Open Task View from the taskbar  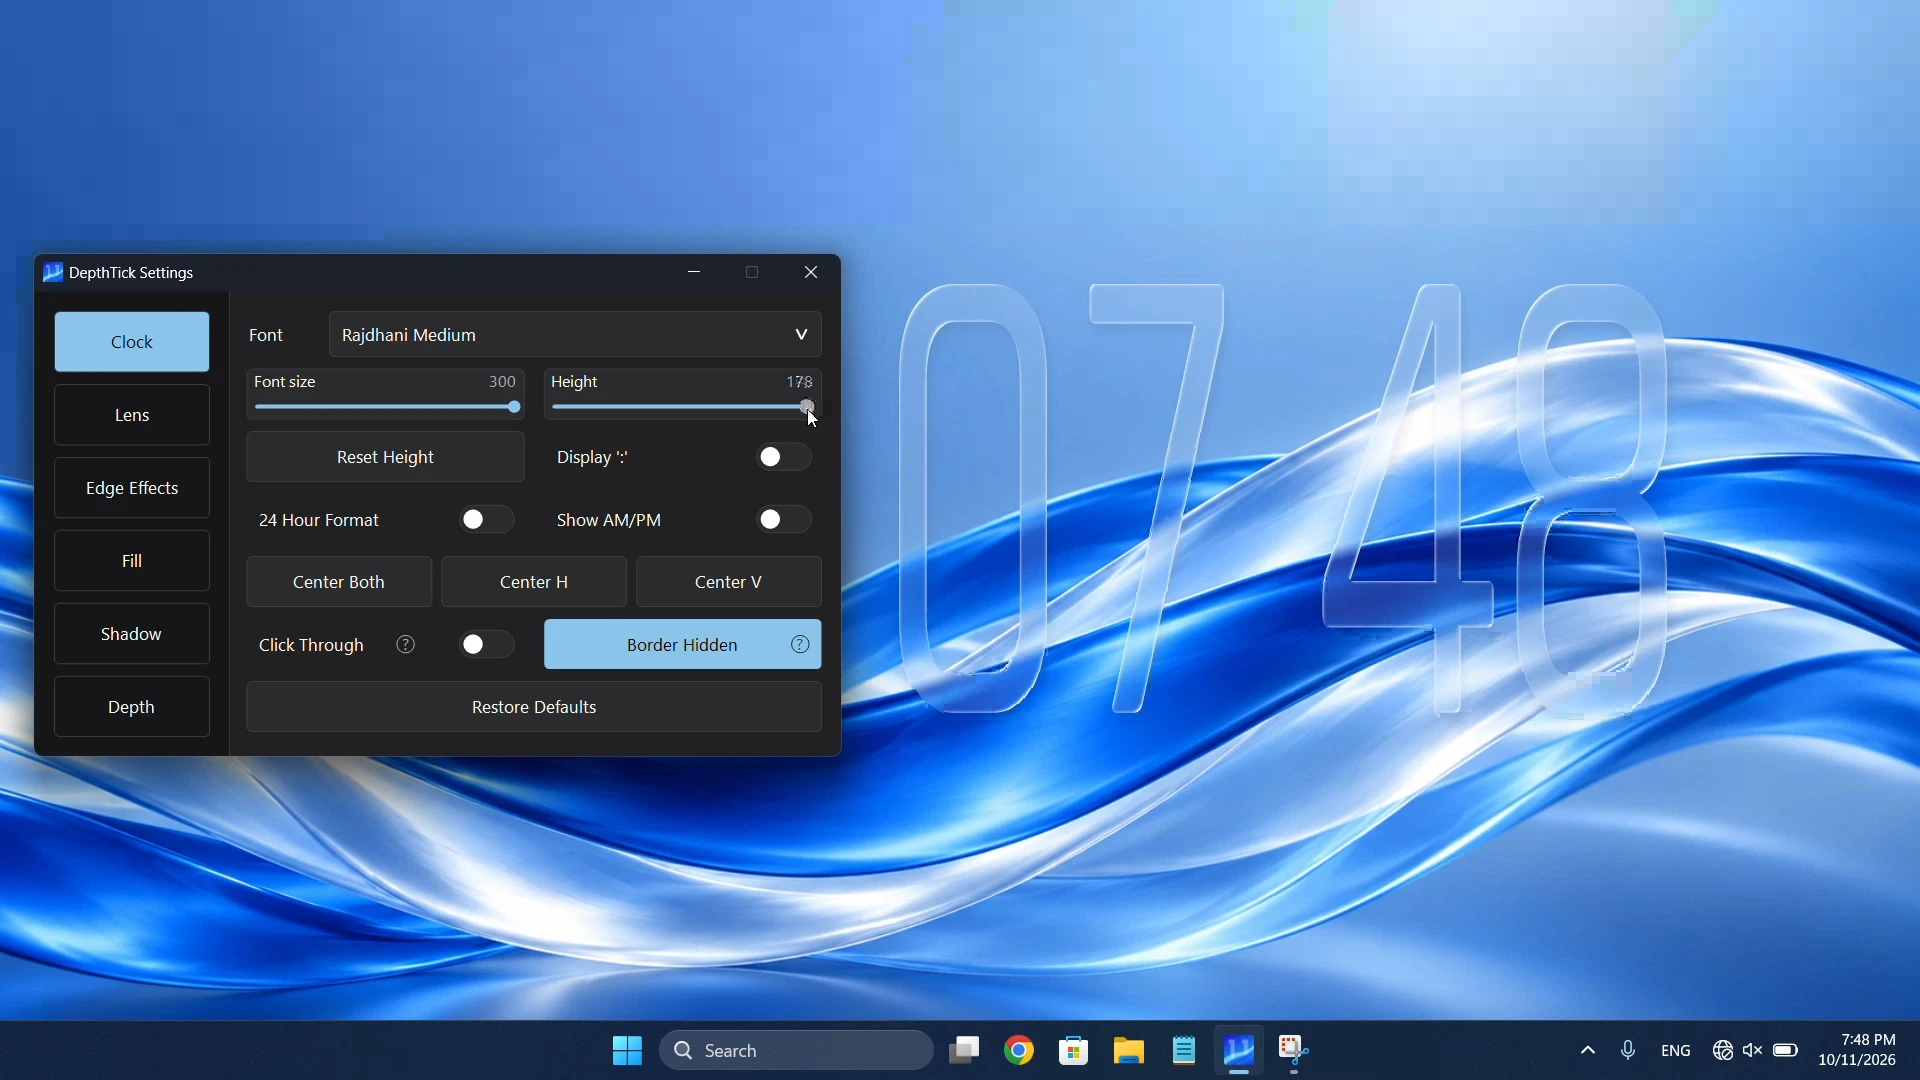coord(965,1051)
